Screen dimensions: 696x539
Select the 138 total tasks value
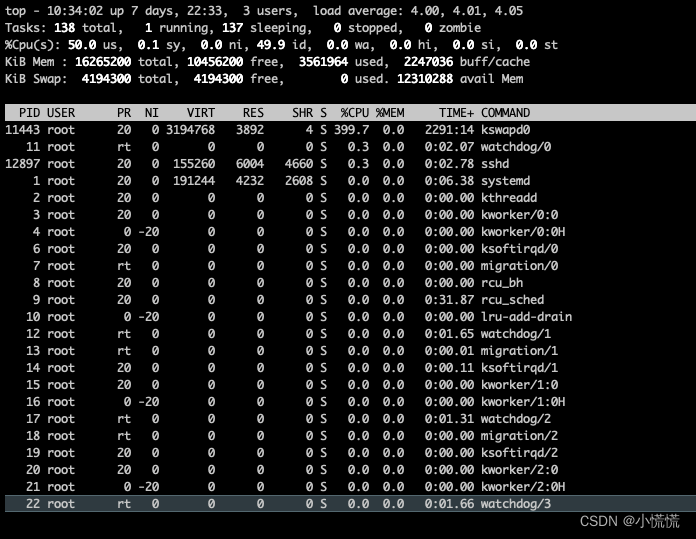pos(64,28)
